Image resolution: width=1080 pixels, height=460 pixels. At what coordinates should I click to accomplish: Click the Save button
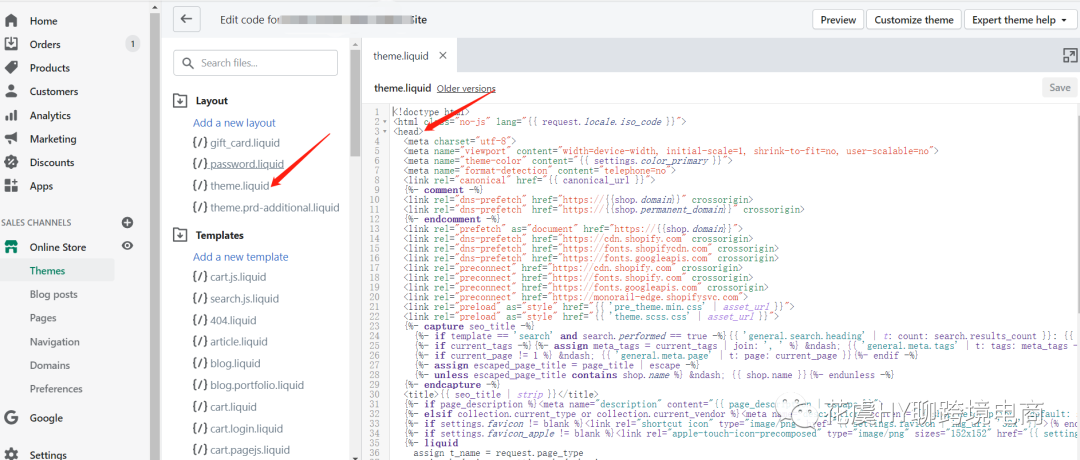coord(1059,87)
